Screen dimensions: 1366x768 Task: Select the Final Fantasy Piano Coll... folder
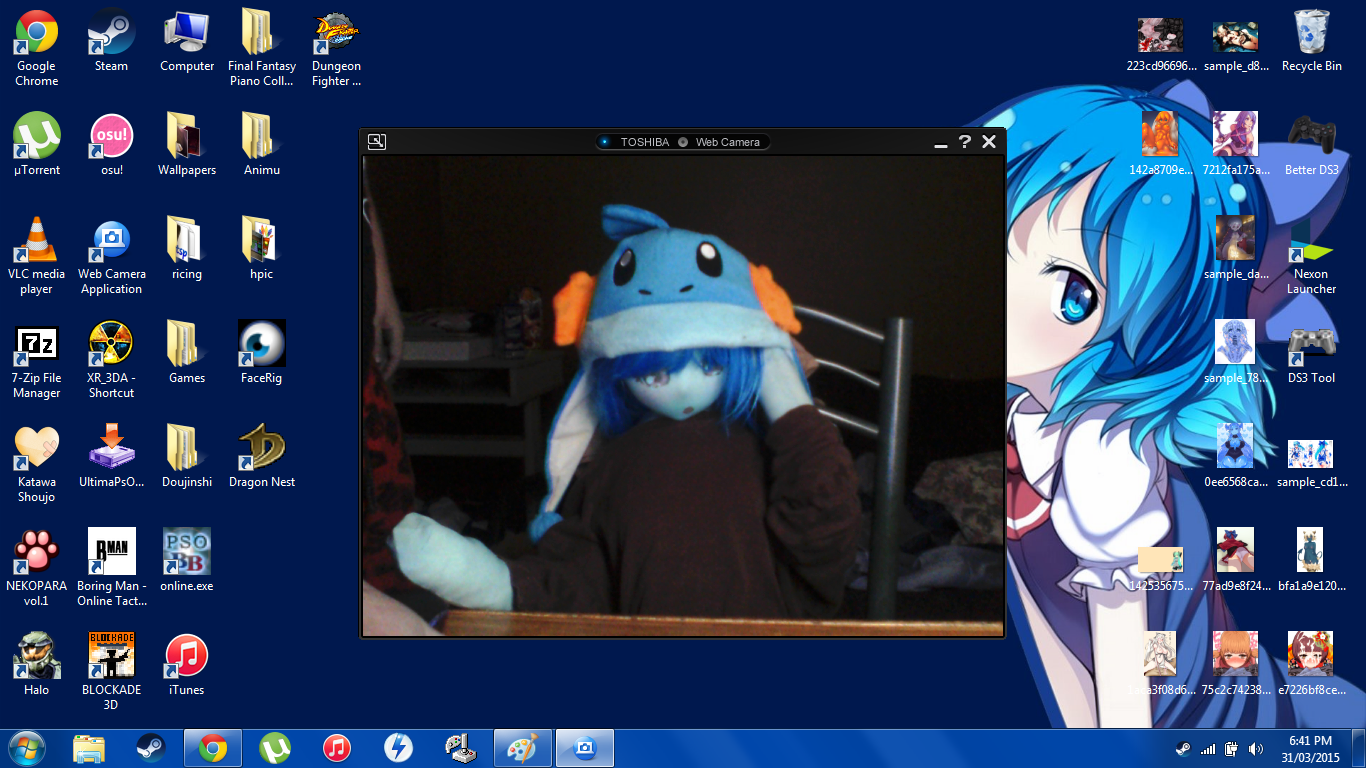(x=262, y=49)
